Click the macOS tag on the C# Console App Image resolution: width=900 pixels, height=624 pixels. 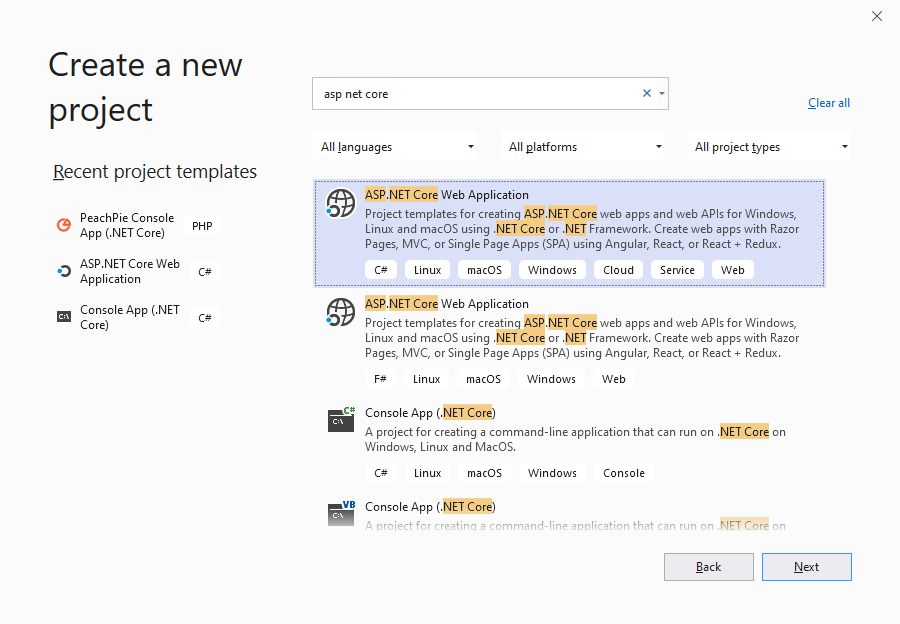(484, 473)
